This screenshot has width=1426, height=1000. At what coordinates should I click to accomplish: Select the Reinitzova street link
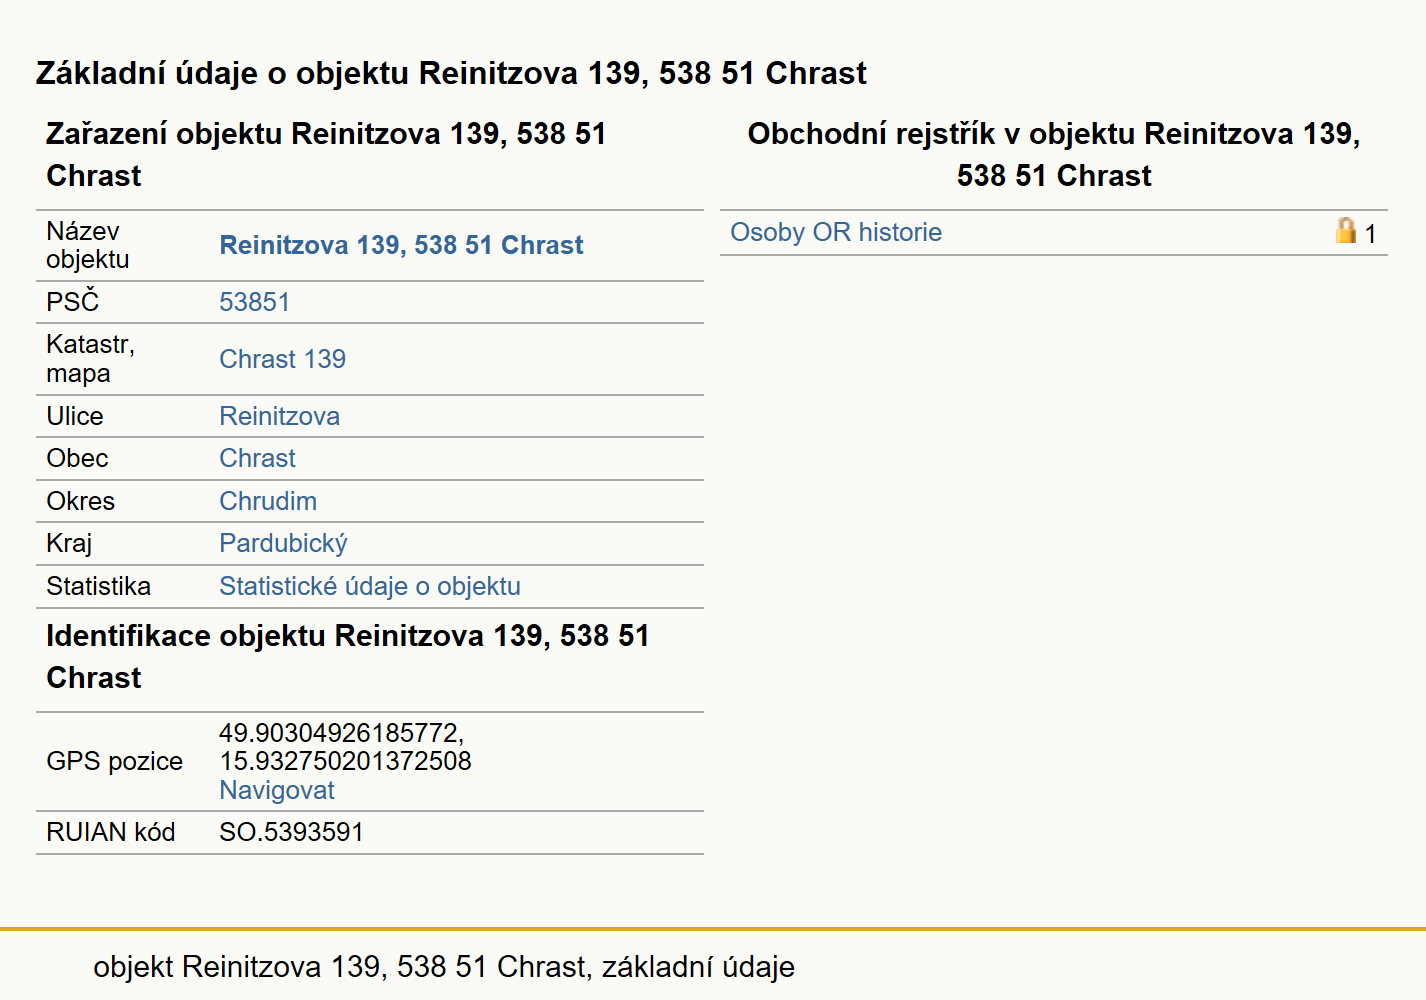click(x=279, y=416)
